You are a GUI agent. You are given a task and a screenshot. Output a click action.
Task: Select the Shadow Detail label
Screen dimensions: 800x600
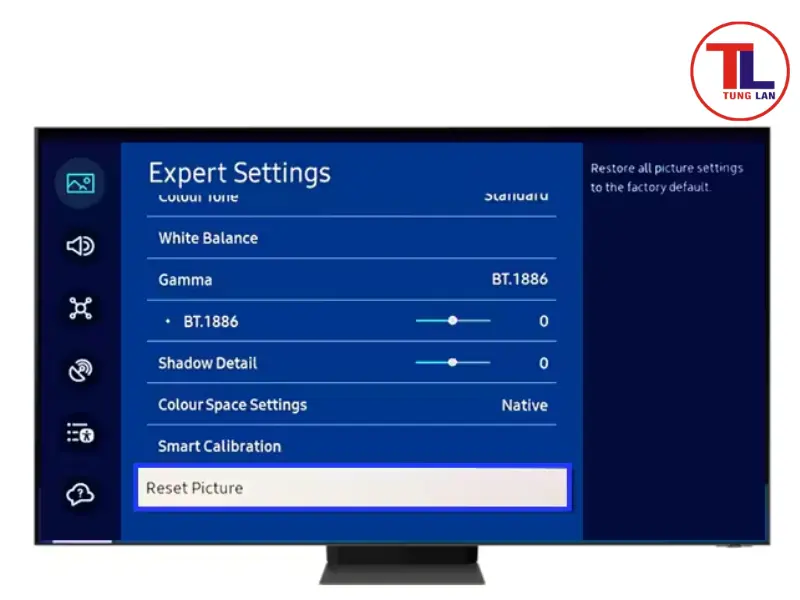(x=208, y=363)
